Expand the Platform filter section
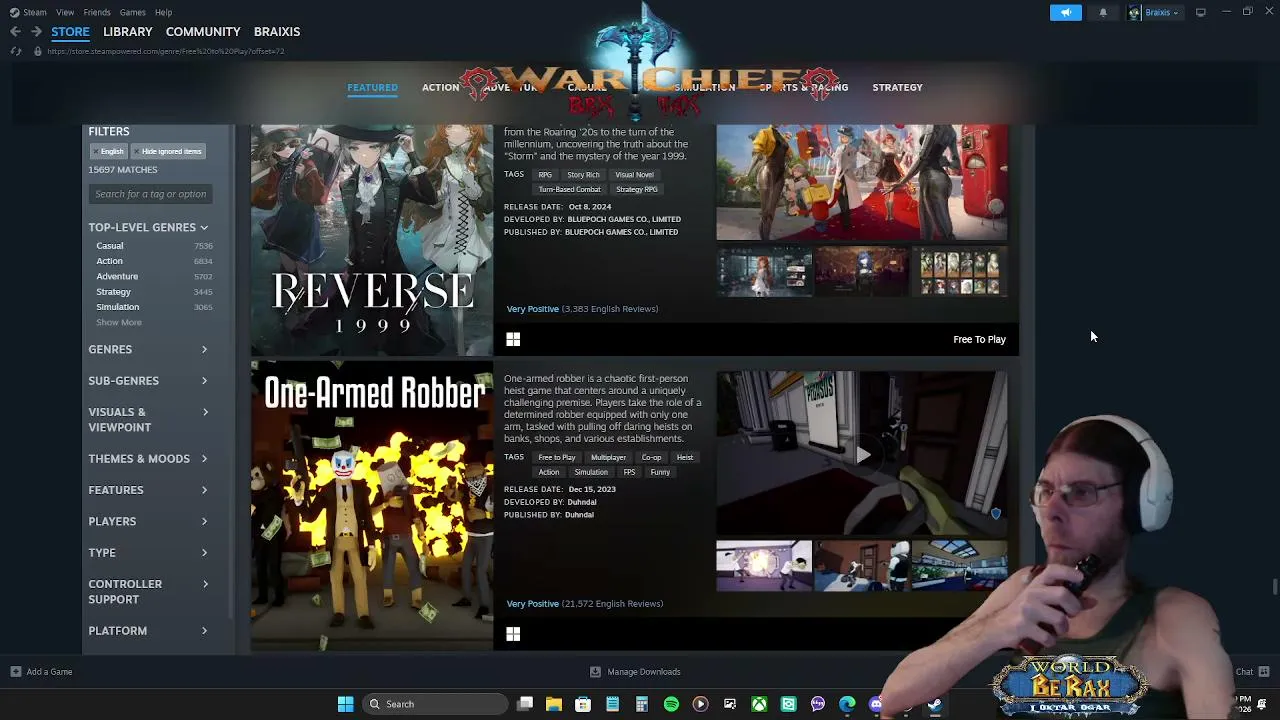Image resolution: width=1280 pixels, height=720 pixels. click(148, 631)
